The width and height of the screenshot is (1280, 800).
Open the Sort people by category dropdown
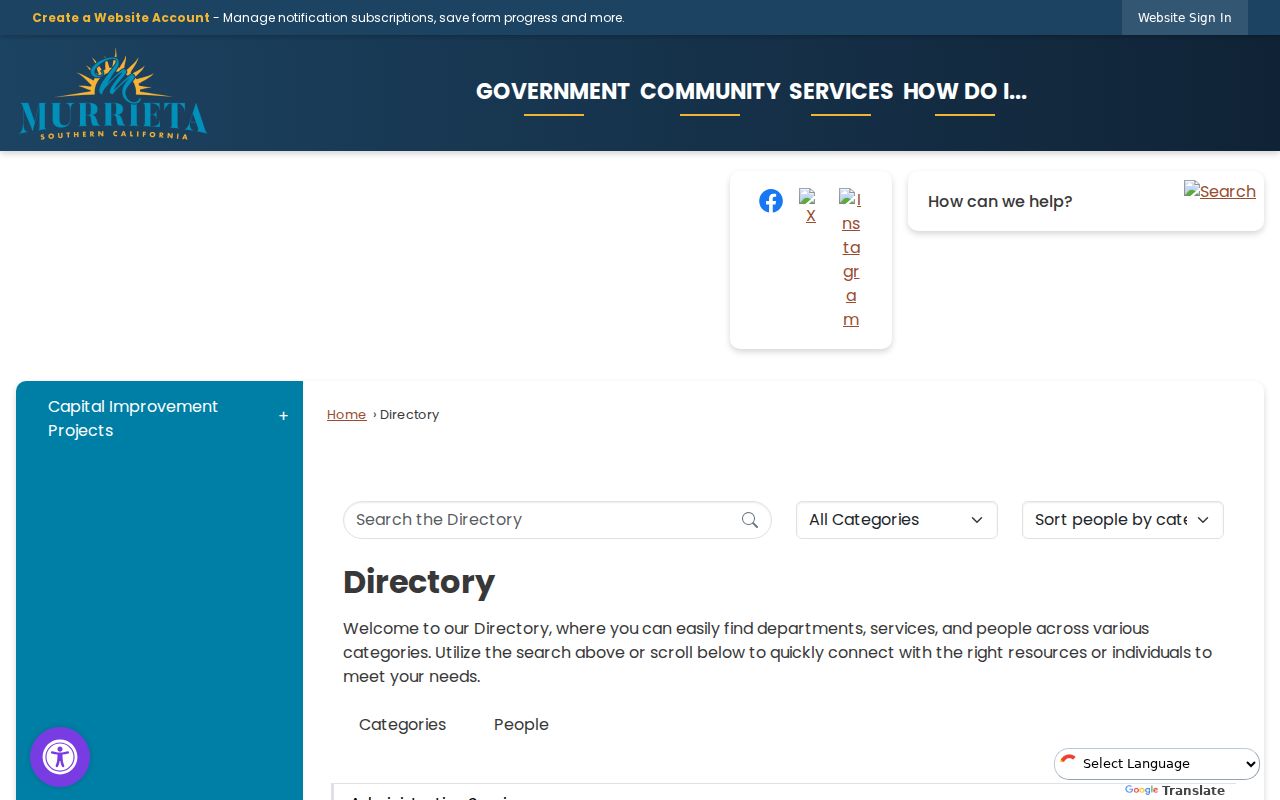coord(1123,520)
